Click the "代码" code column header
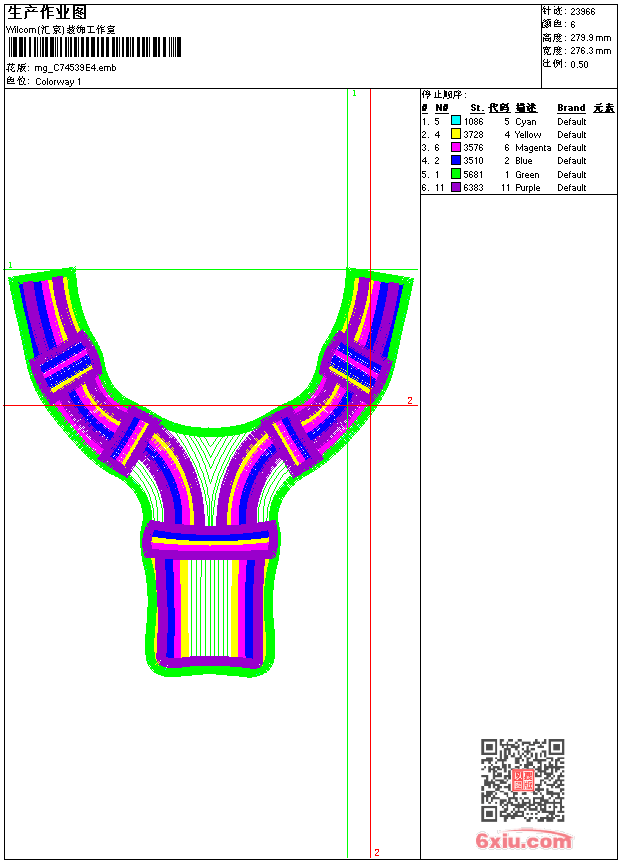 499,108
